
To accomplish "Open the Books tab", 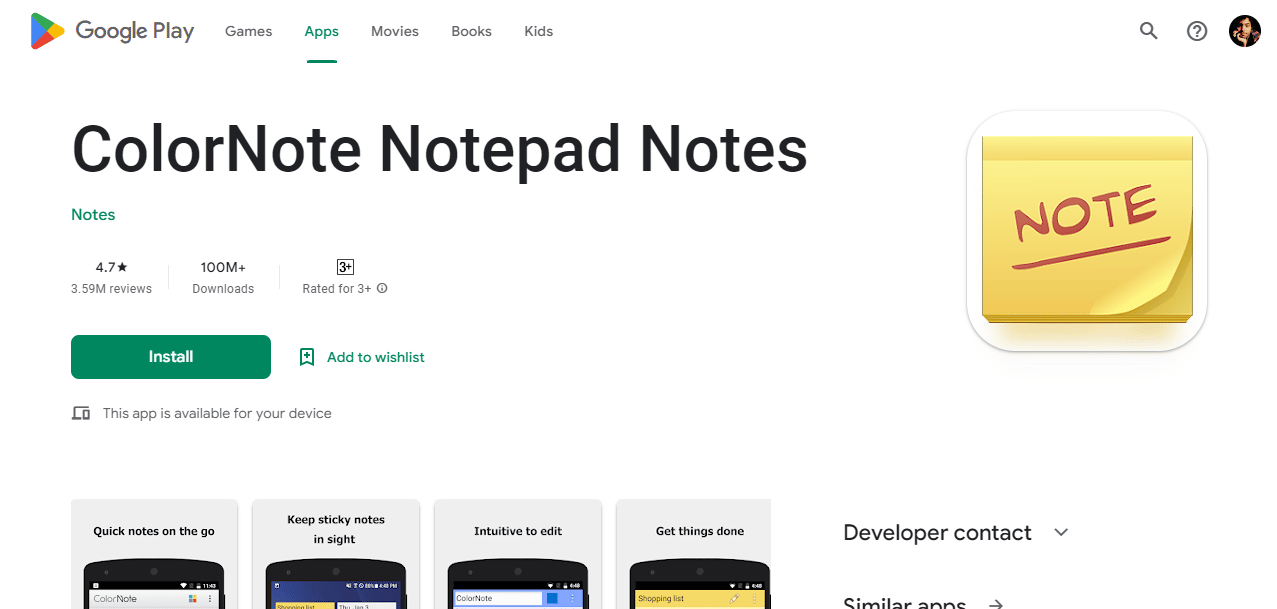I will [x=471, y=31].
